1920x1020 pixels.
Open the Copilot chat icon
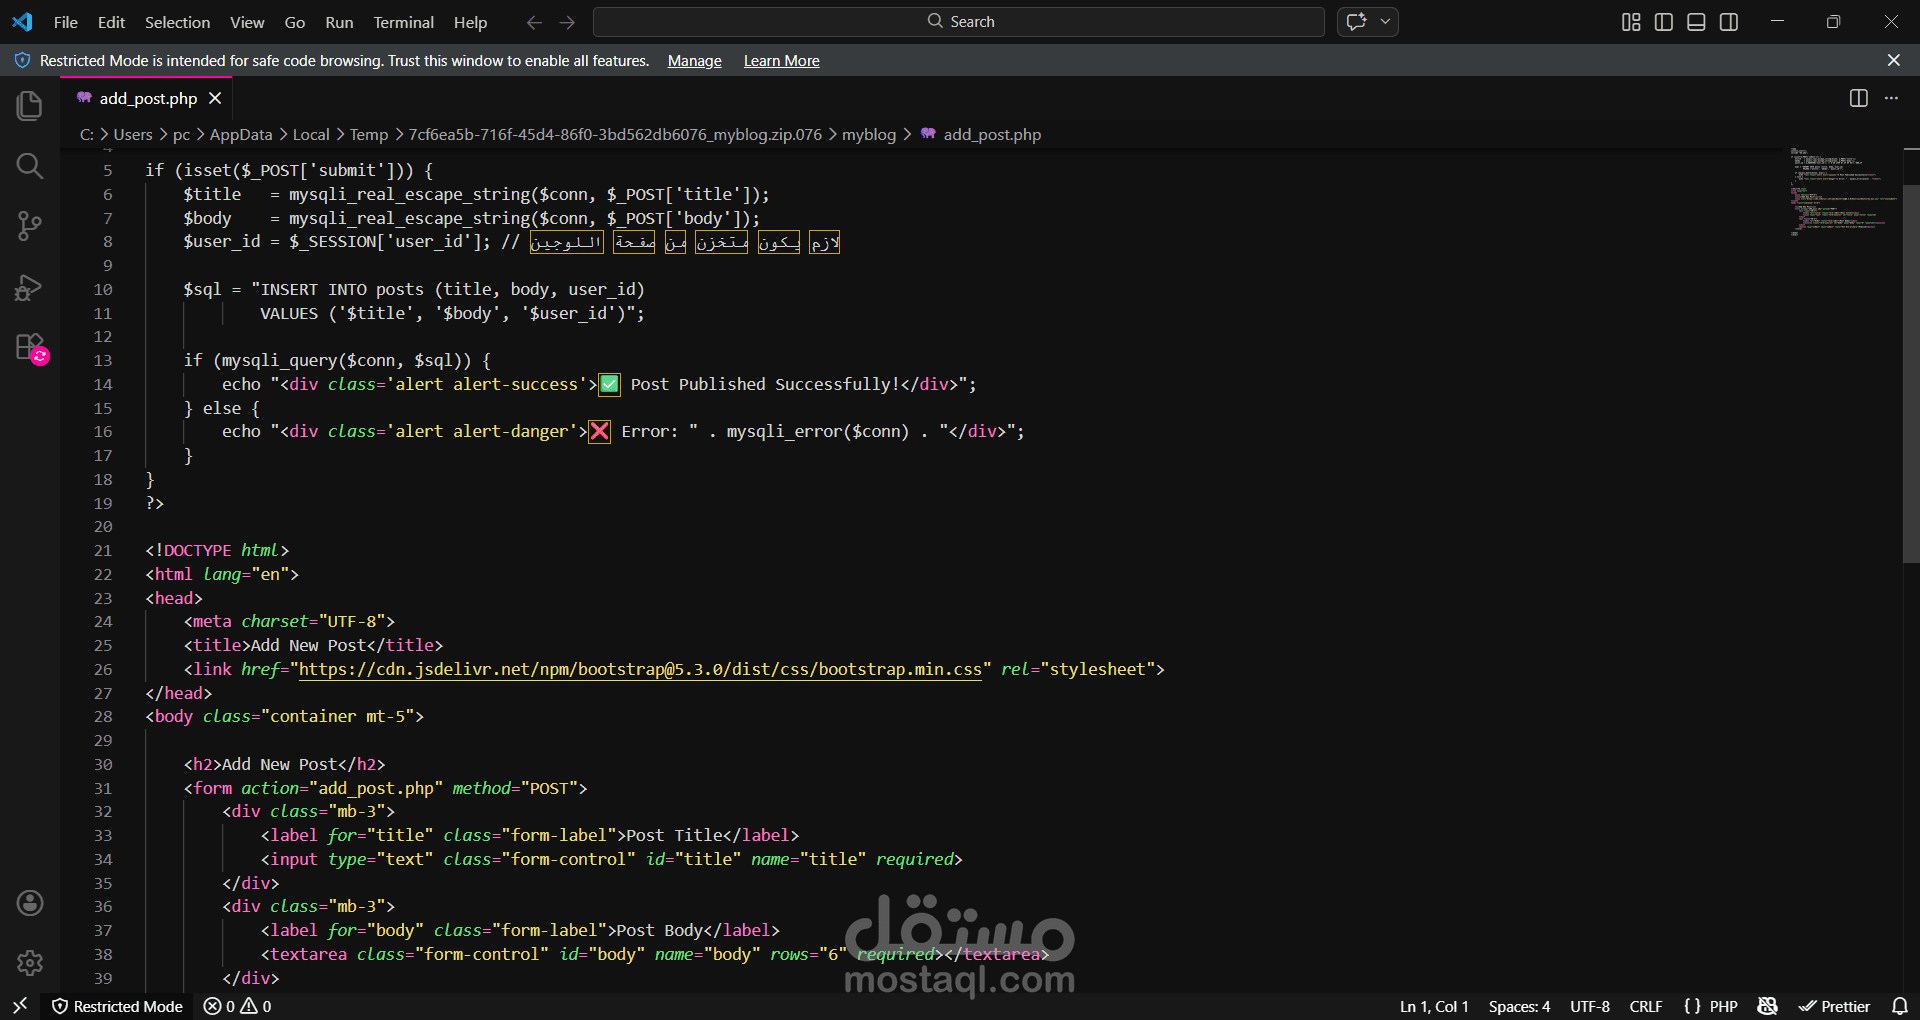pos(1357,22)
